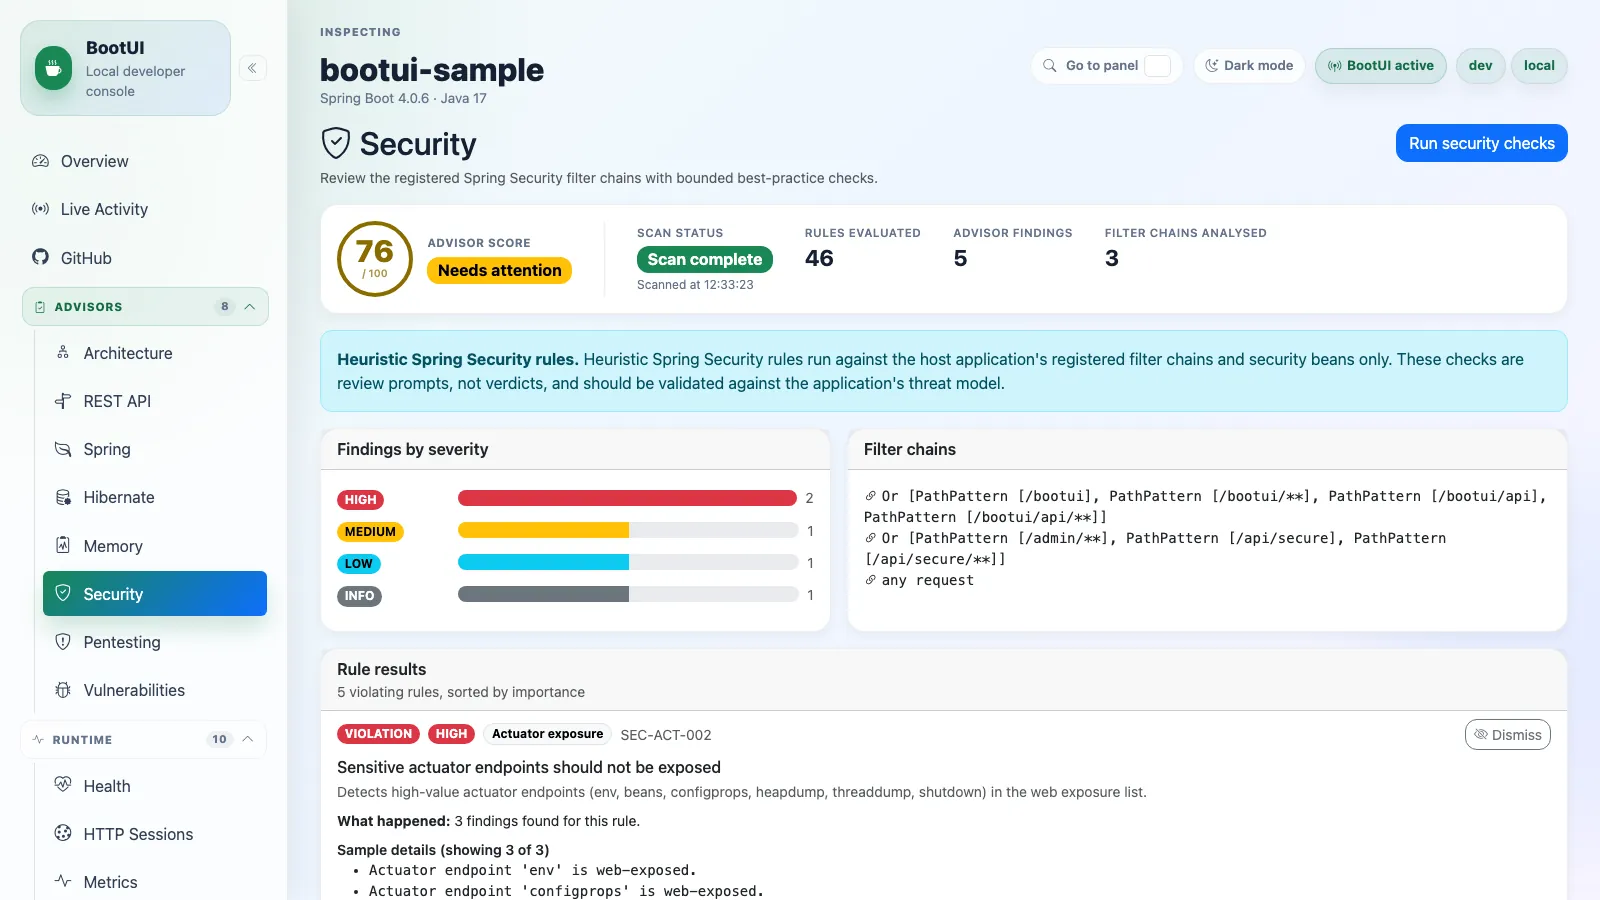This screenshot has height=900, width=1600.
Task: Click the Vulnerabilities bug icon
Action: pos(63,690)
